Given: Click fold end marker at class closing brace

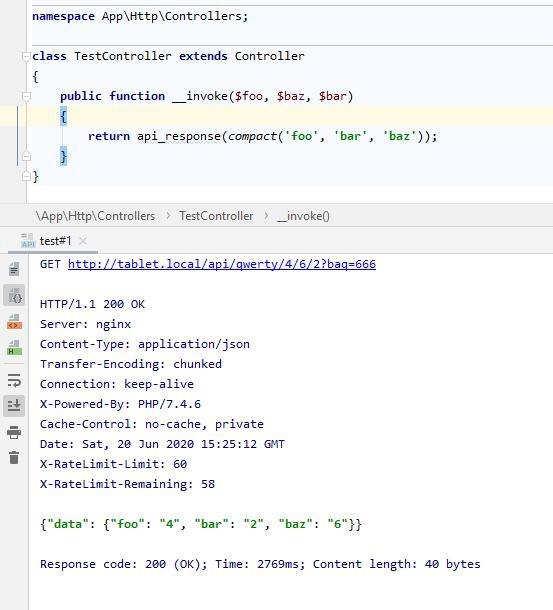Looking at the screenshot, I should (26, 176).
